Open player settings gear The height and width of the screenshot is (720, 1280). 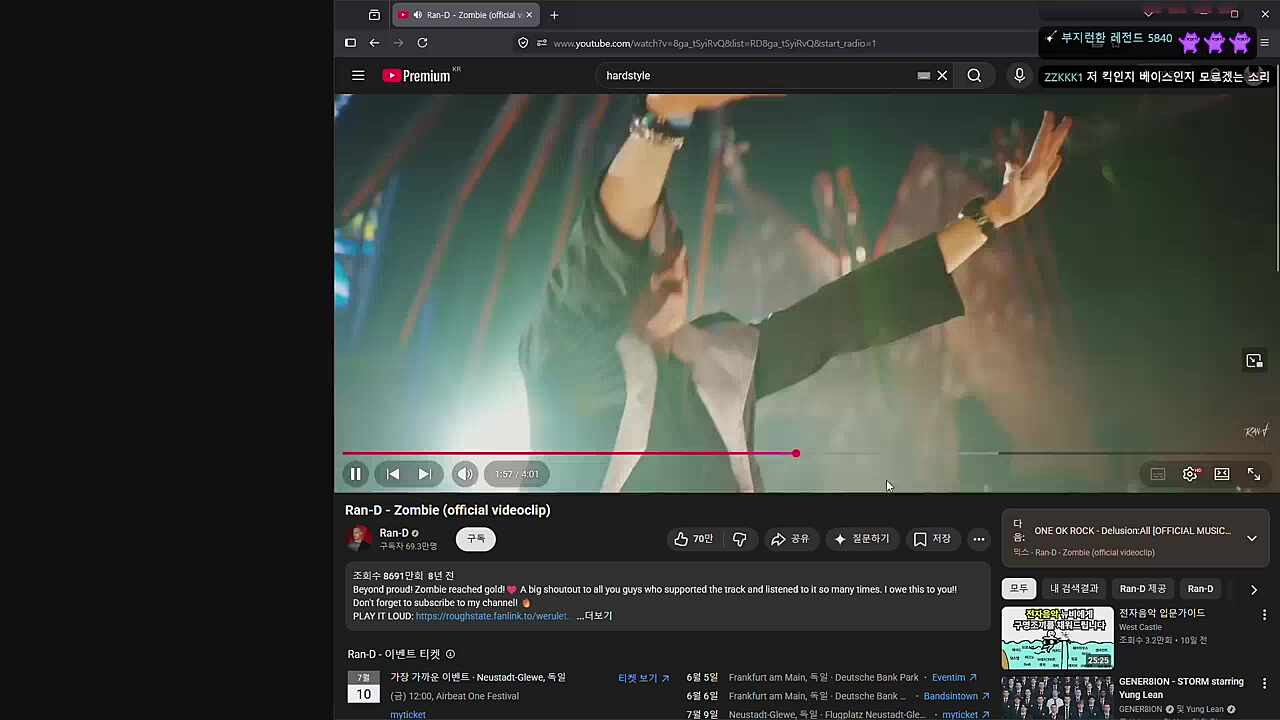(1190, 474)
